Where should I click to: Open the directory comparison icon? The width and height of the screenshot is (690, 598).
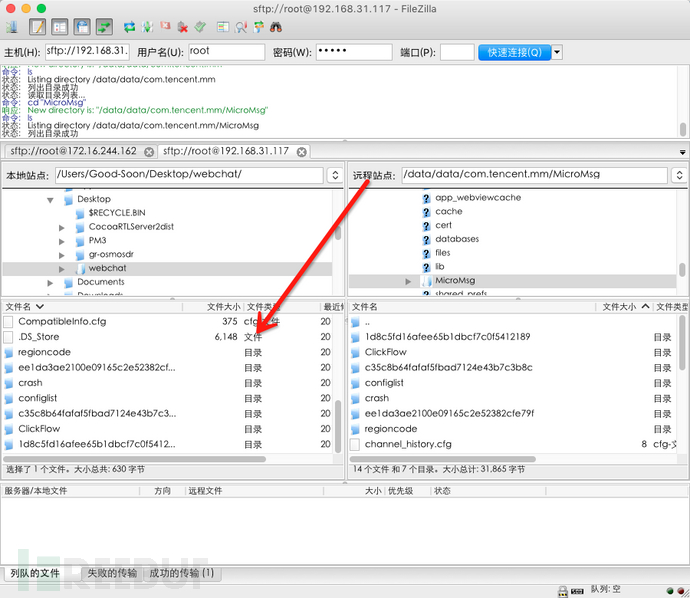pyautogui.click(x=240, y=26)
